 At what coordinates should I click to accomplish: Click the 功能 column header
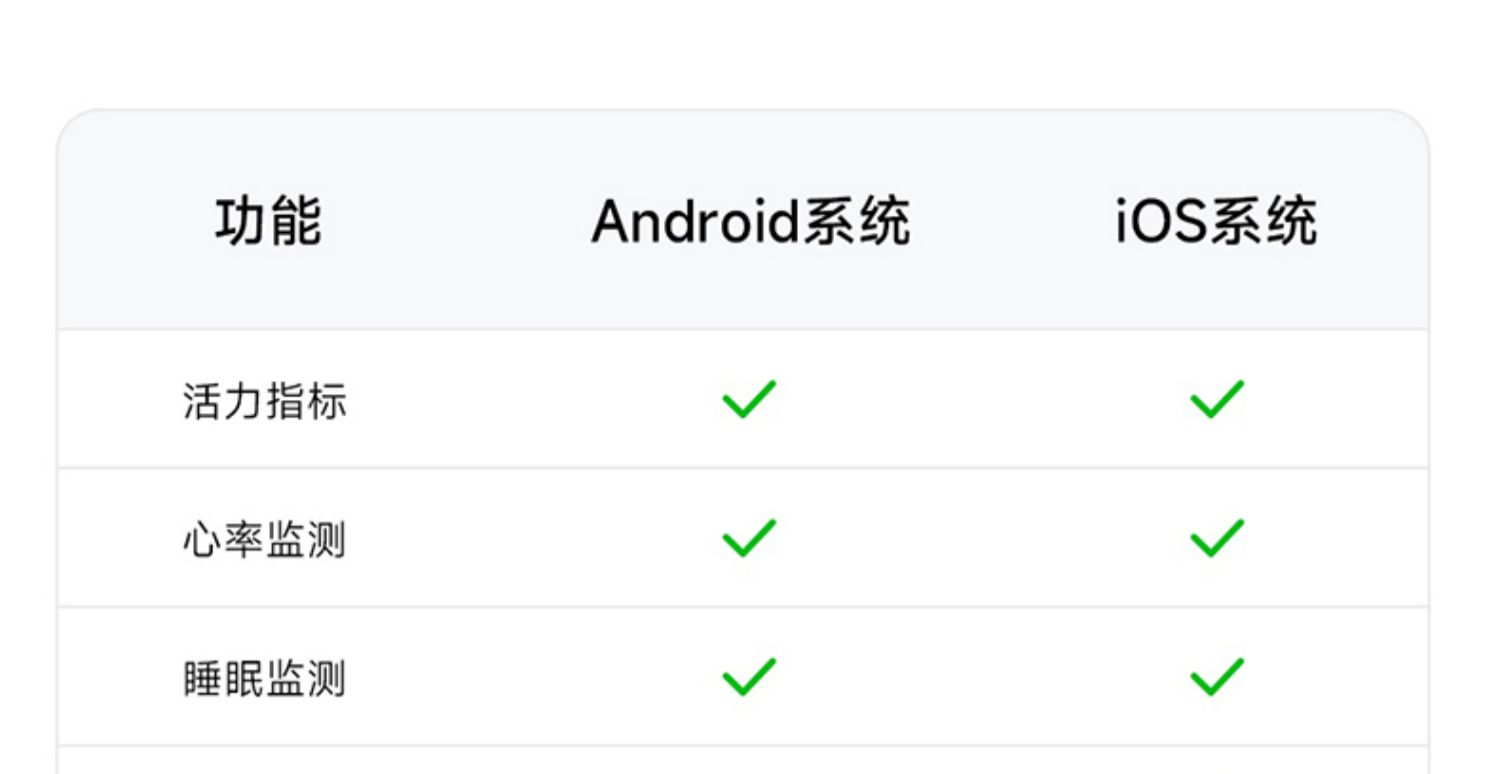pyautogui.click(x=268, y=221)
